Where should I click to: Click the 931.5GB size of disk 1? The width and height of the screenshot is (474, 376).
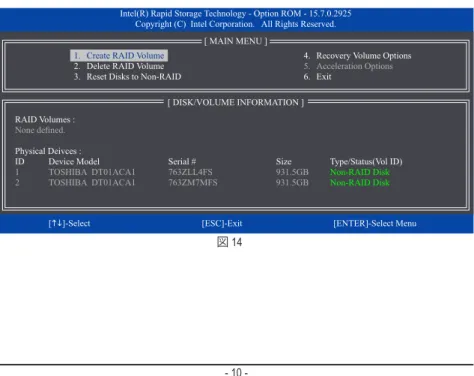292,172
